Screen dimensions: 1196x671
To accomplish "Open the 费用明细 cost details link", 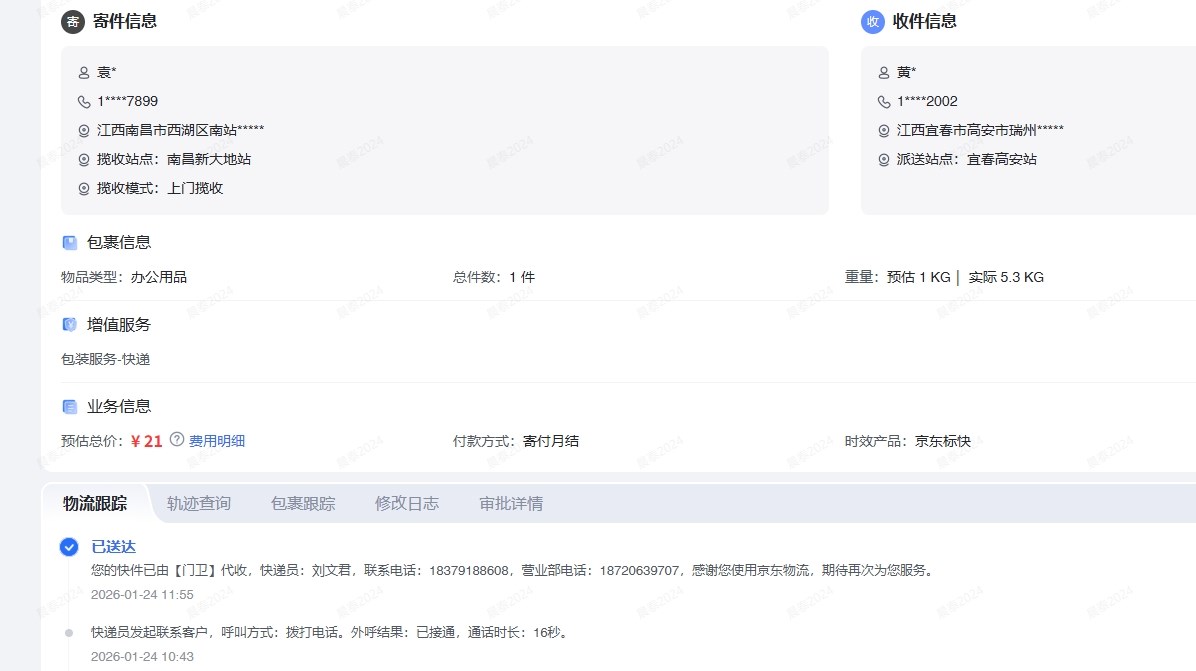I will 217,441.
